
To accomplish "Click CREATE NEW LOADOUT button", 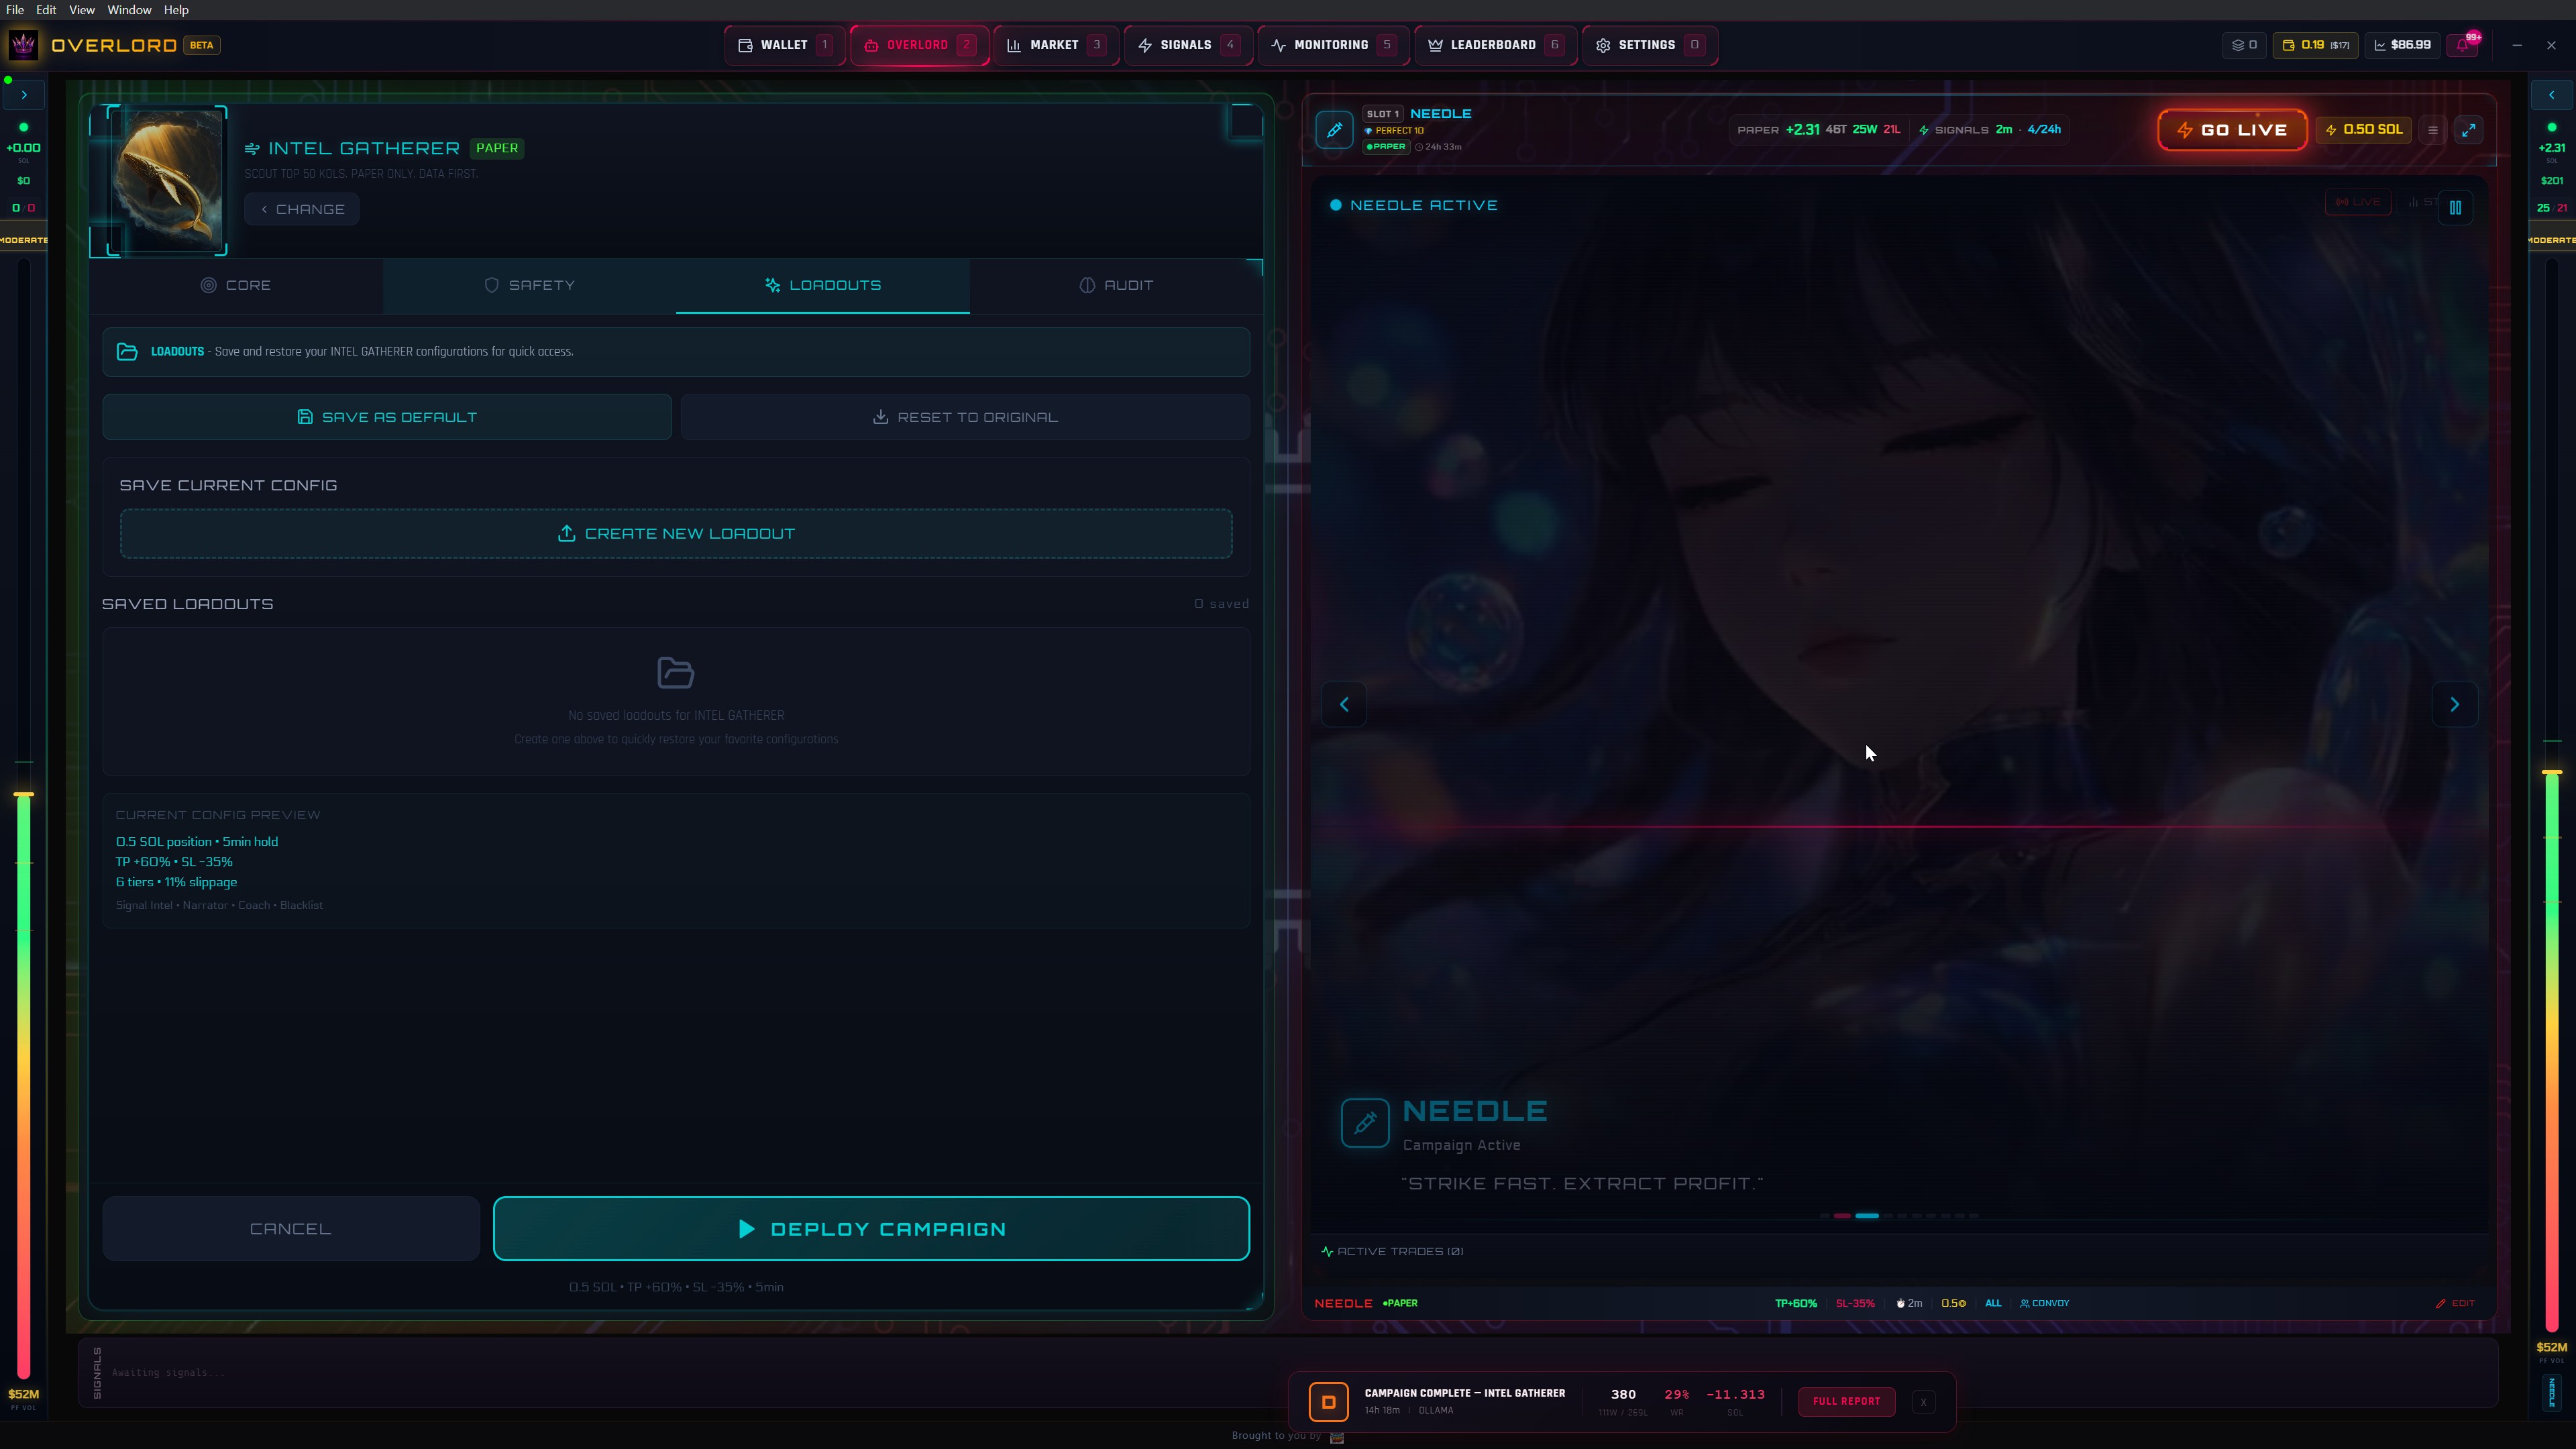I will [676, 534].
